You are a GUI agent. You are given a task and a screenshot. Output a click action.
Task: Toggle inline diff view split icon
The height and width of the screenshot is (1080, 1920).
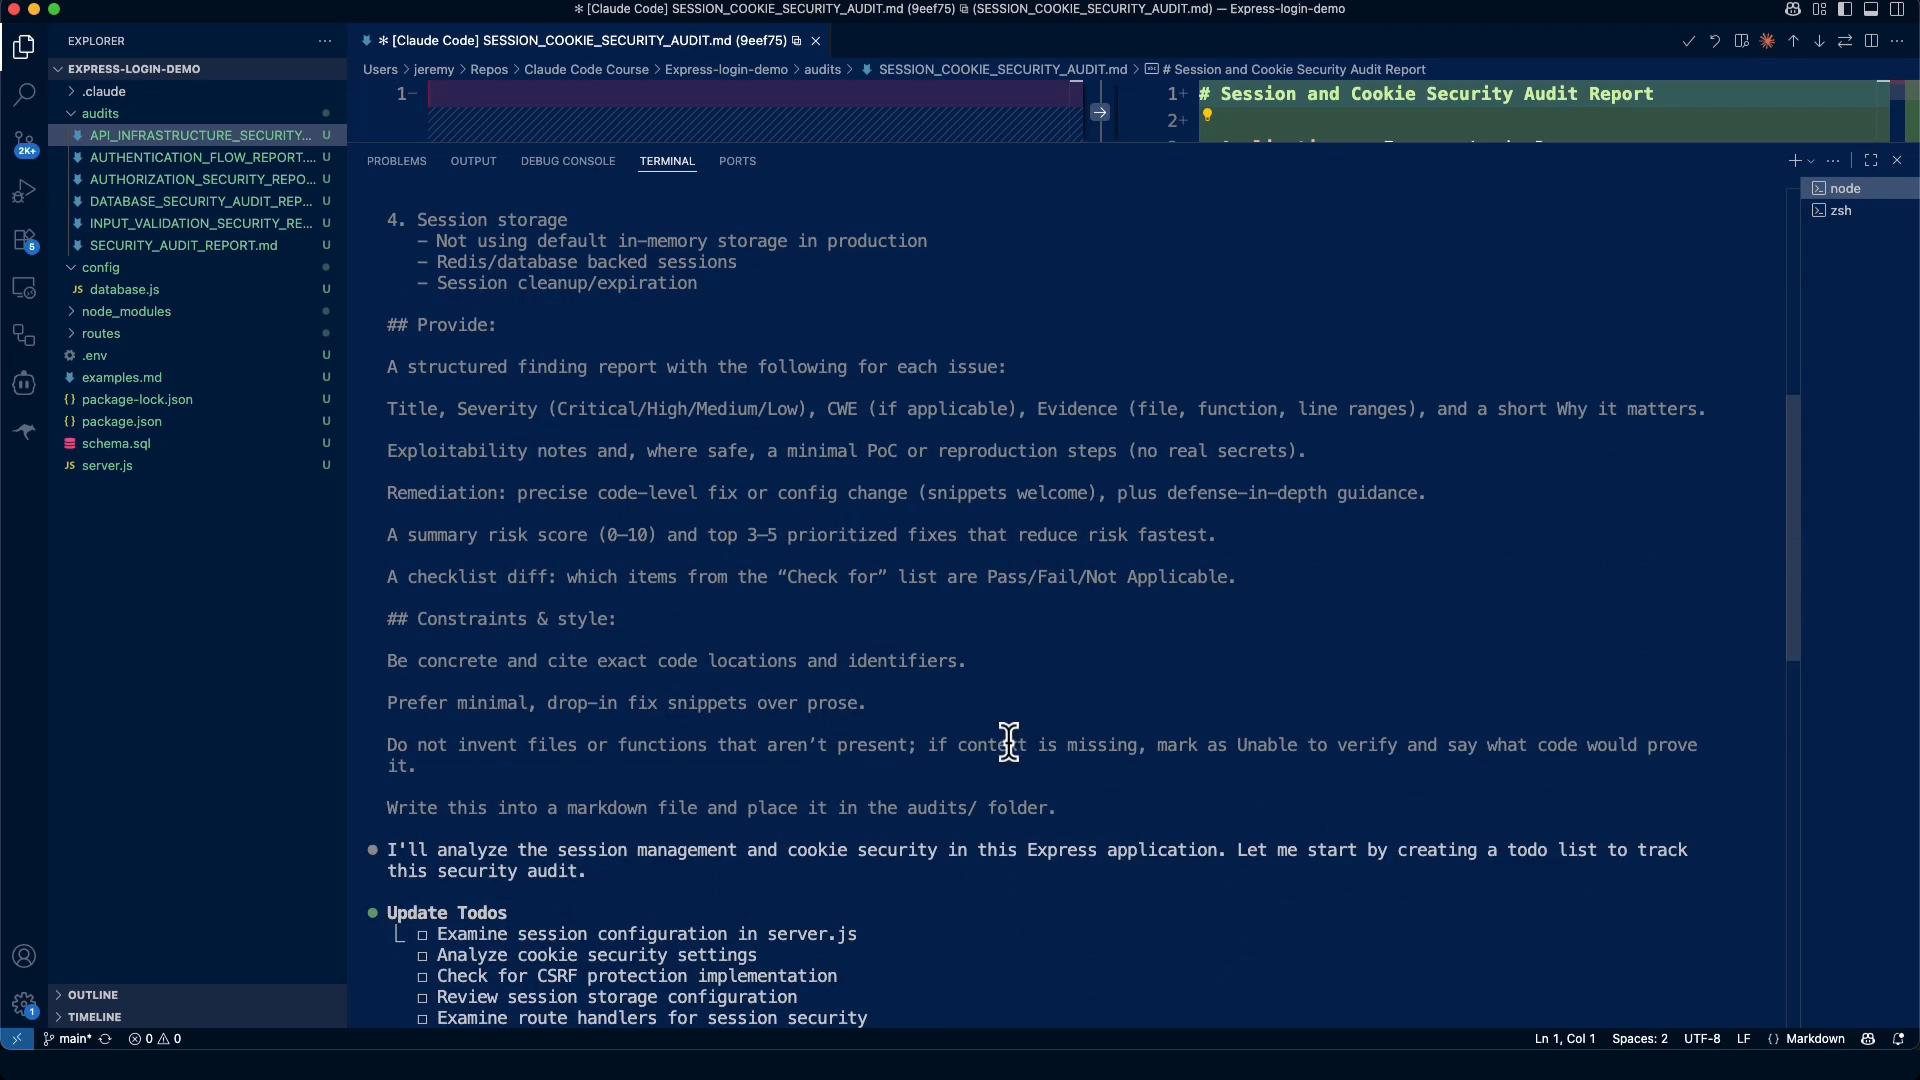1871,41
